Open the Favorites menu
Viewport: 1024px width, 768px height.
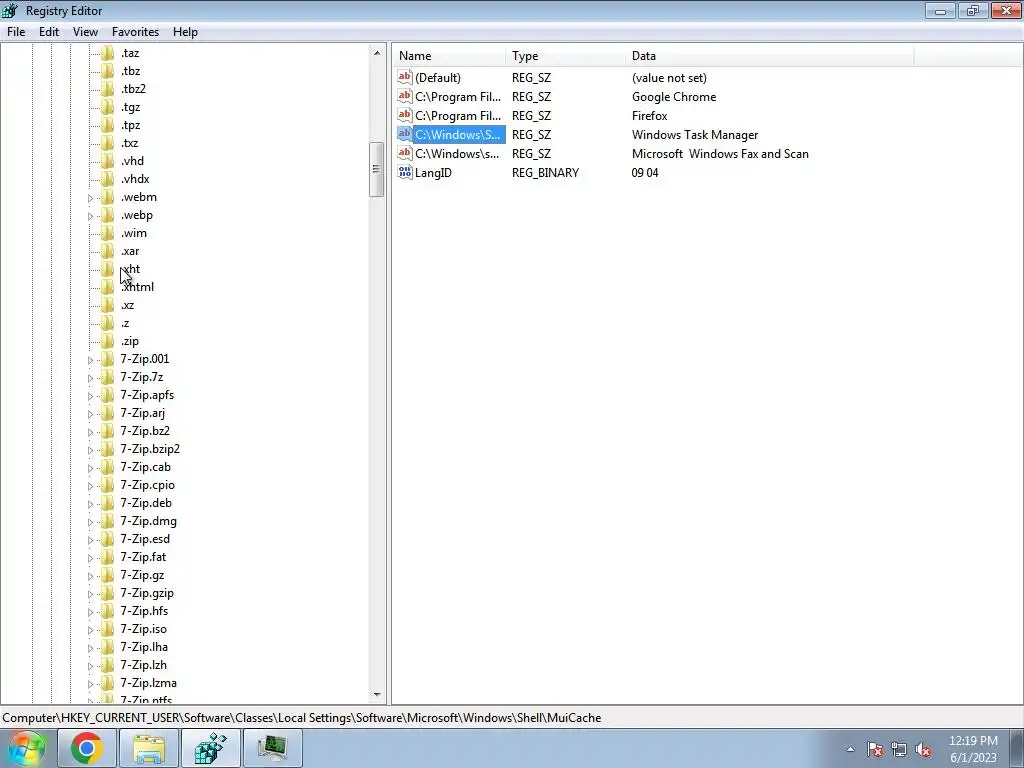coord(135,32)
